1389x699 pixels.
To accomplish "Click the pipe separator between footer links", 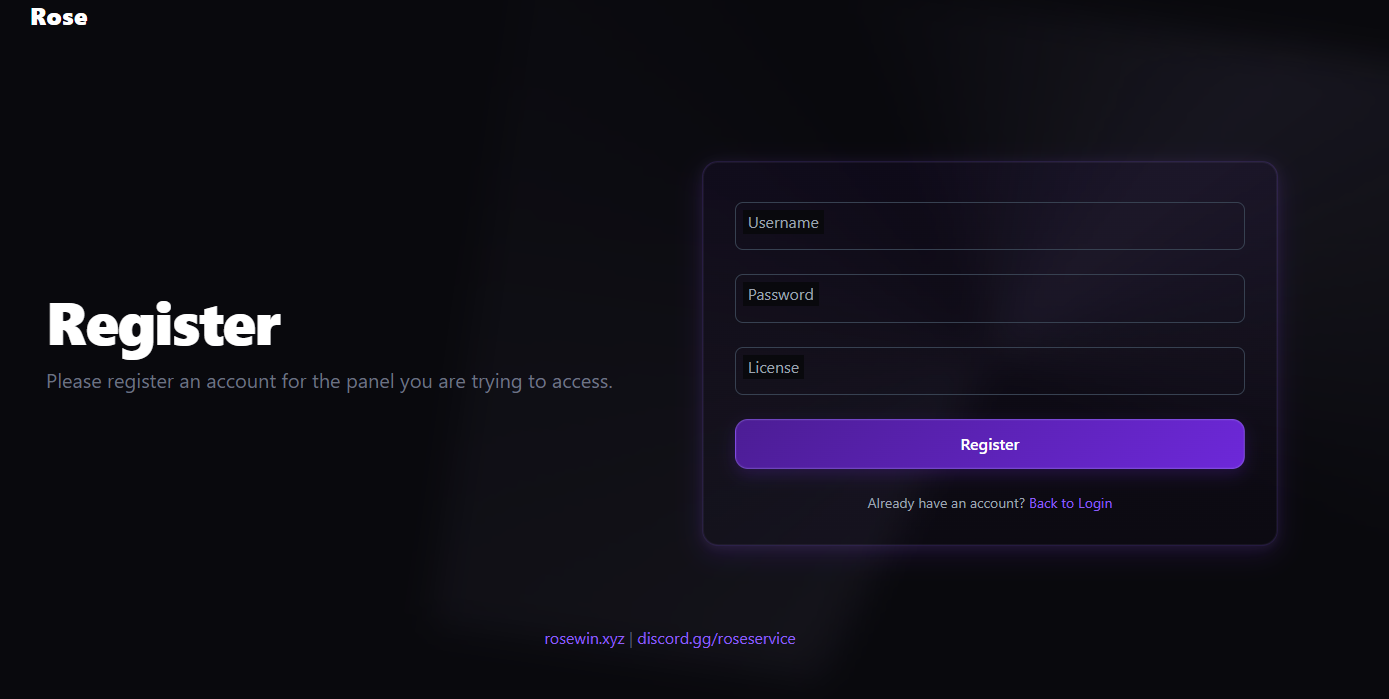I will [x=631, y=638].
